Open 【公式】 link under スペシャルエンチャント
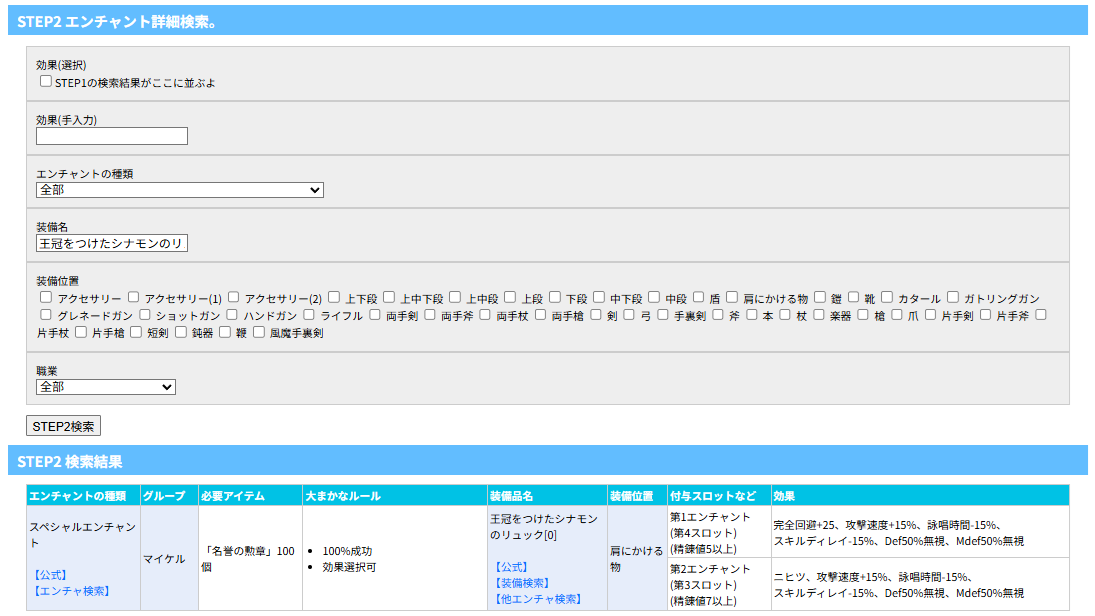Screen dimensions: 1095x616 (x=49, y=575)
